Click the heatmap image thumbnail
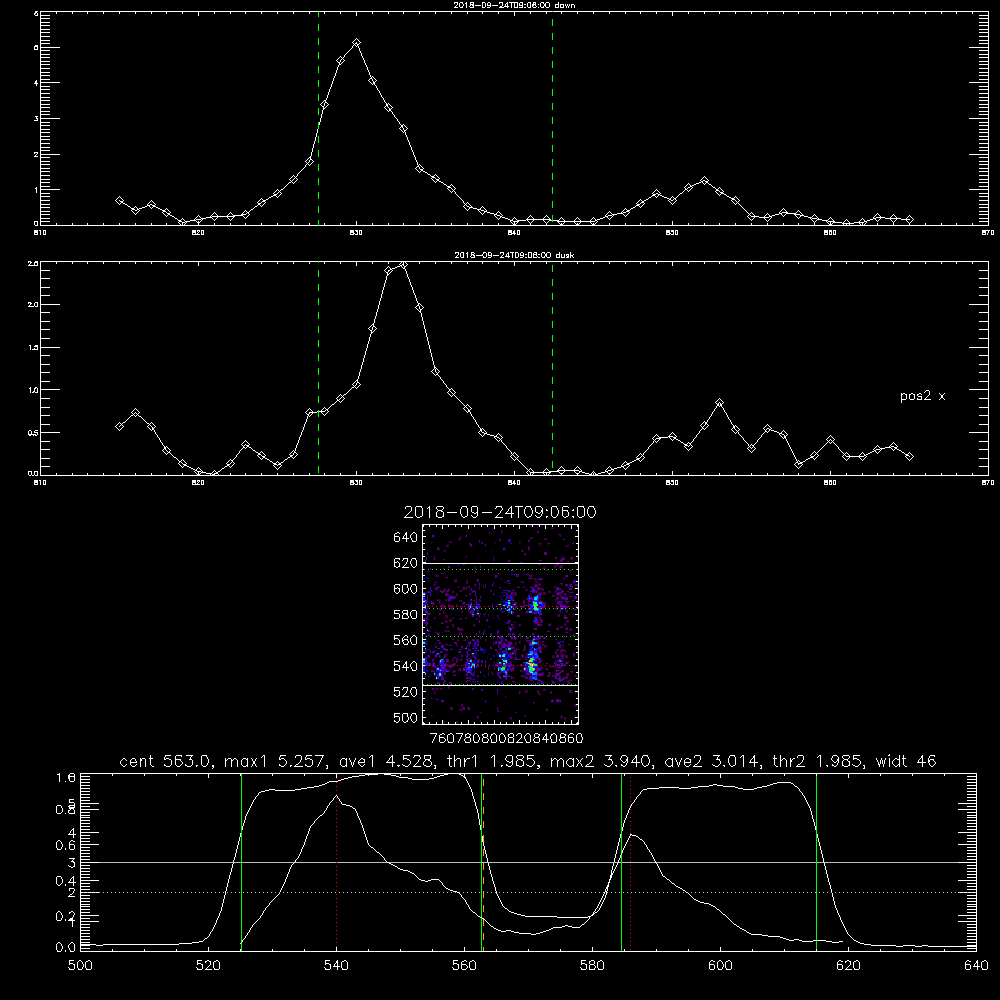1000x1000 pixels. pos(500,624)
